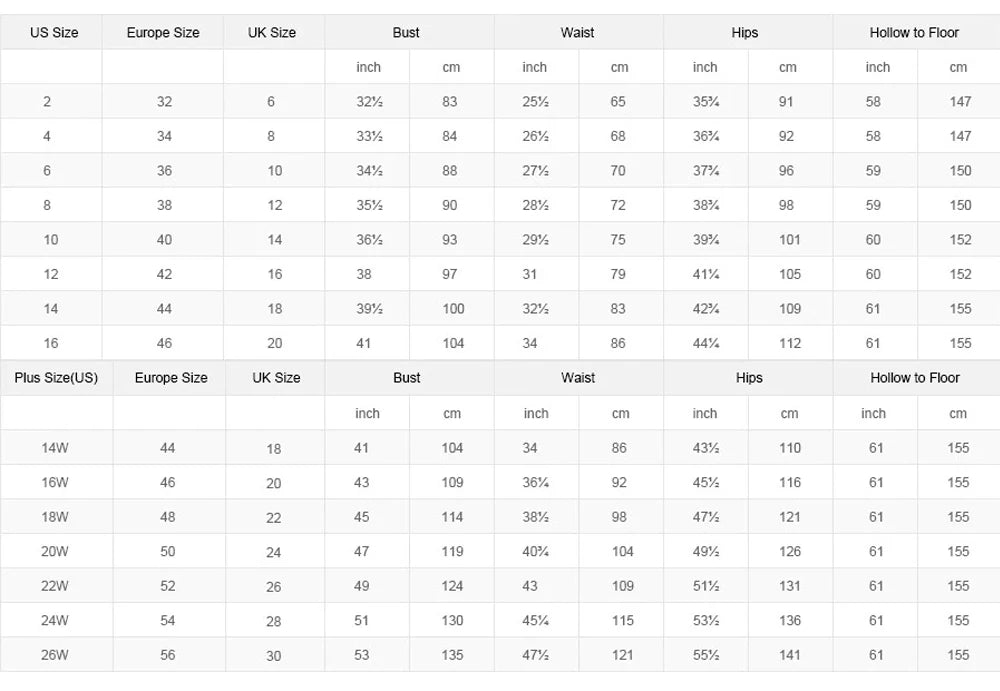Select the Europe size 56 cell
The height and width of the screenshot is (691, 1000).
[168, 655]
